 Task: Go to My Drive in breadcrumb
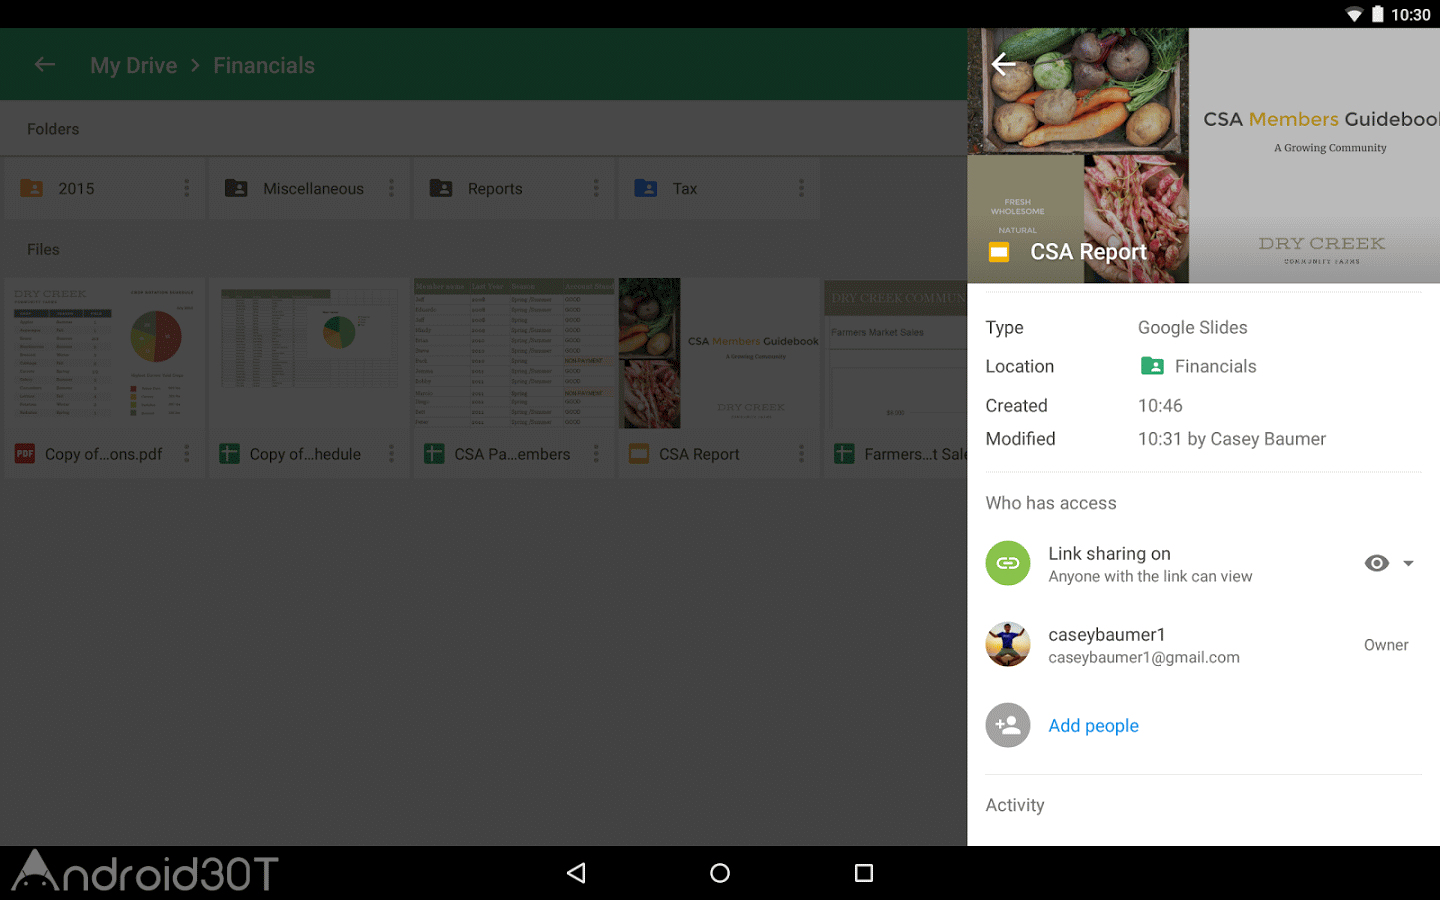pos(133,65)
